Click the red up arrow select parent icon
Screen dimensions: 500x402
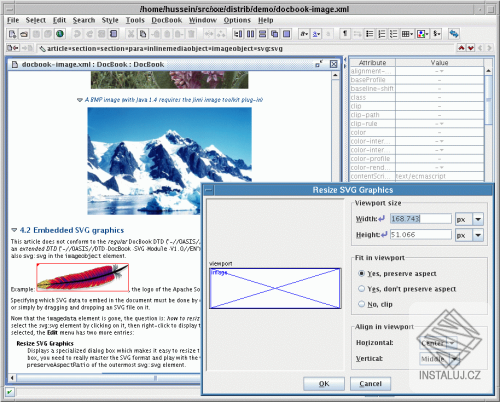(461, 48)
